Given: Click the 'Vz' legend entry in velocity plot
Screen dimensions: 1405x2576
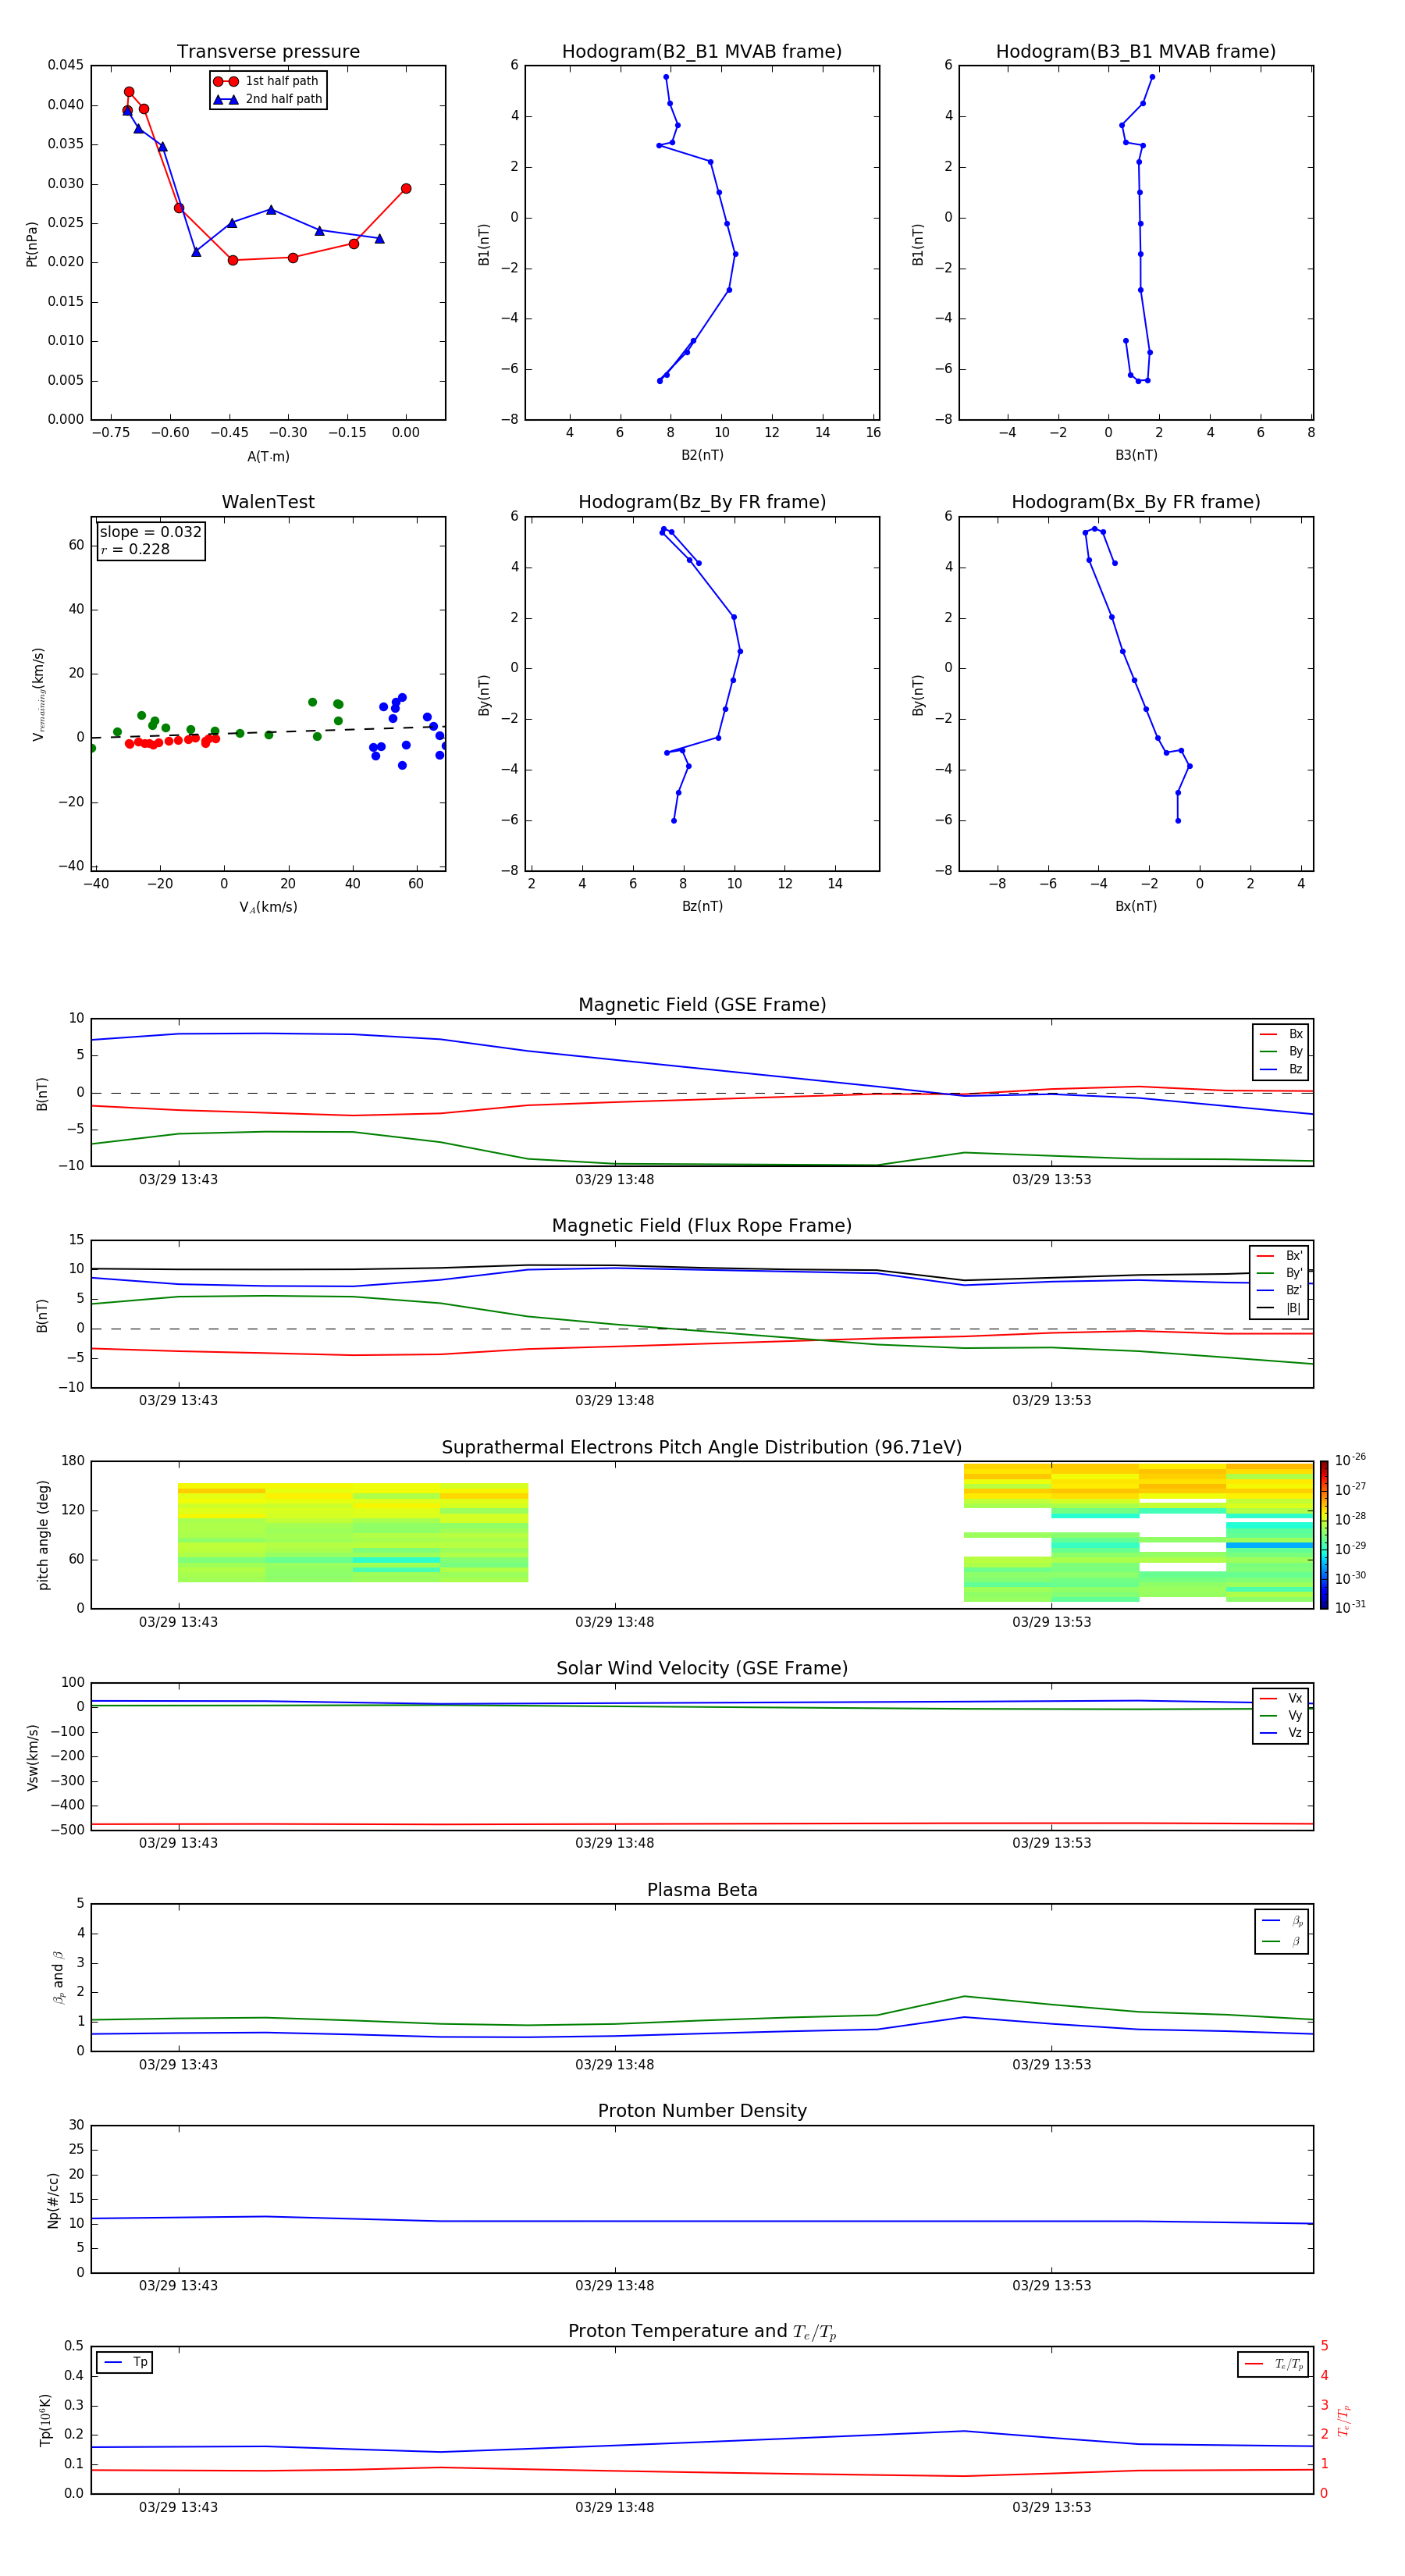Looking at the screenshot, I should coord(1281,1733).
